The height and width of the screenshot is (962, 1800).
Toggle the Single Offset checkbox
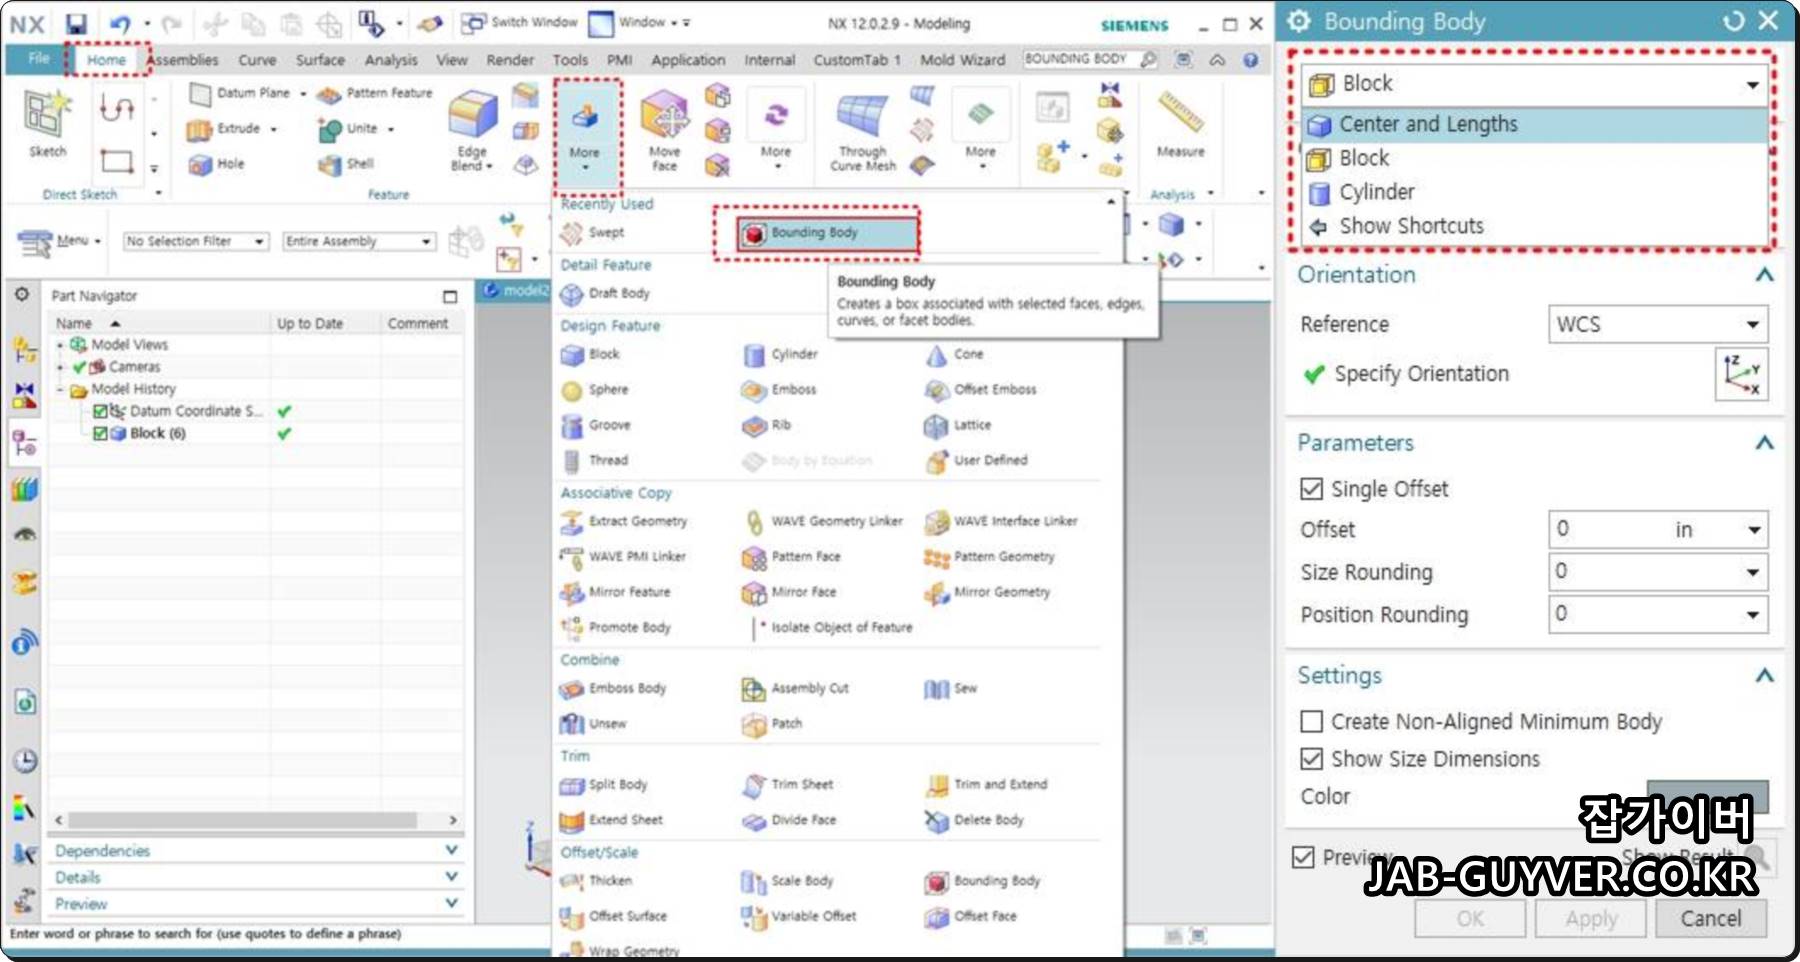1311,489
